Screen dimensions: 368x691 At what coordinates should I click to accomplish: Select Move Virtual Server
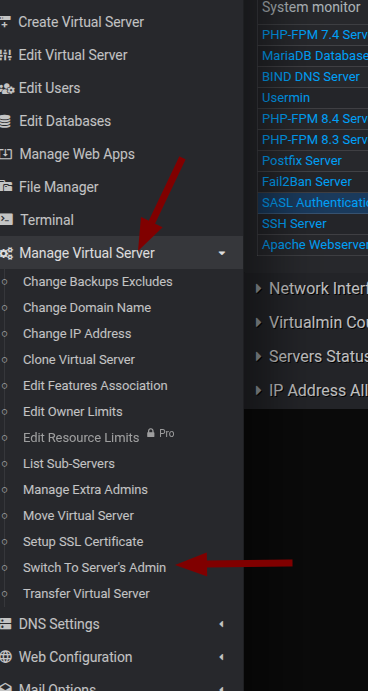[78, 516]
